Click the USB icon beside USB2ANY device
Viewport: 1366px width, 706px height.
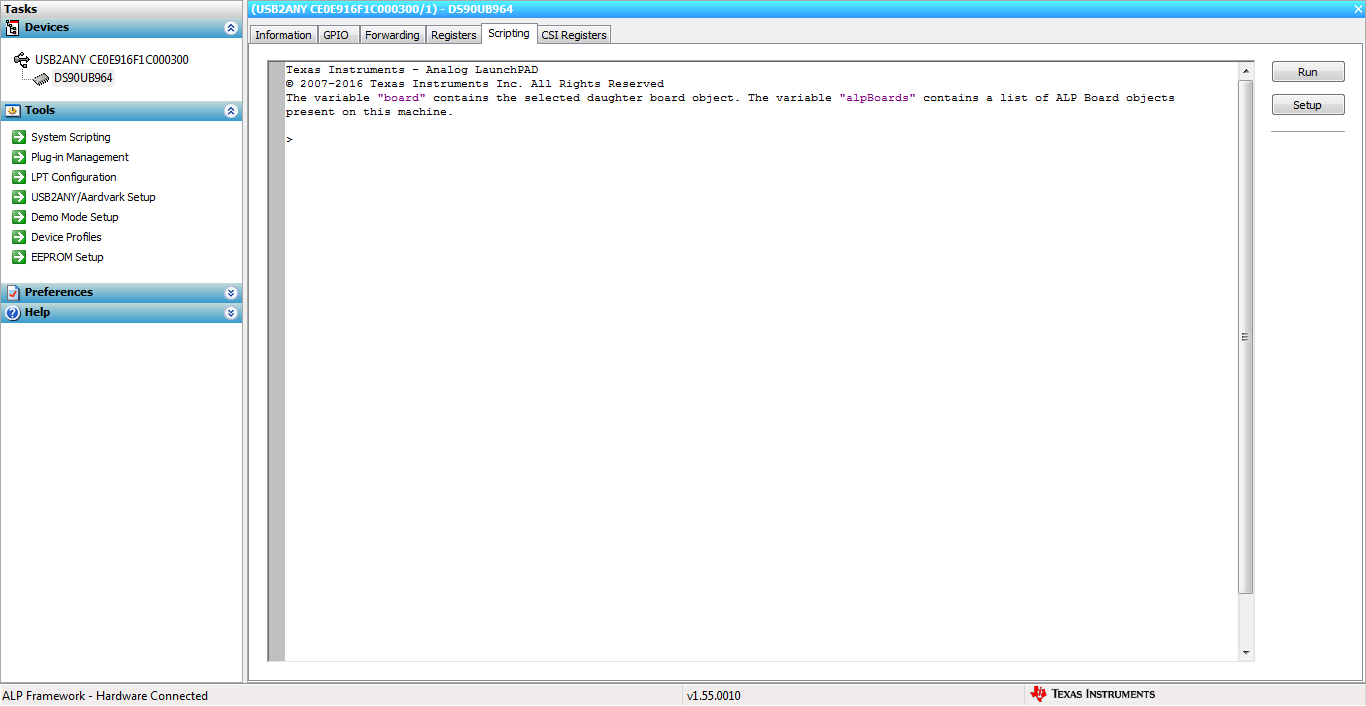[x=21, y=60]
